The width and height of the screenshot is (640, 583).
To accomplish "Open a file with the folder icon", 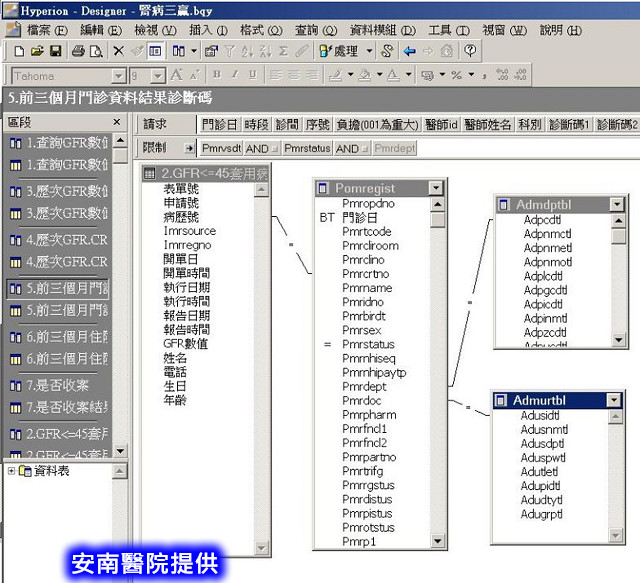I will (x=37, y=51).
